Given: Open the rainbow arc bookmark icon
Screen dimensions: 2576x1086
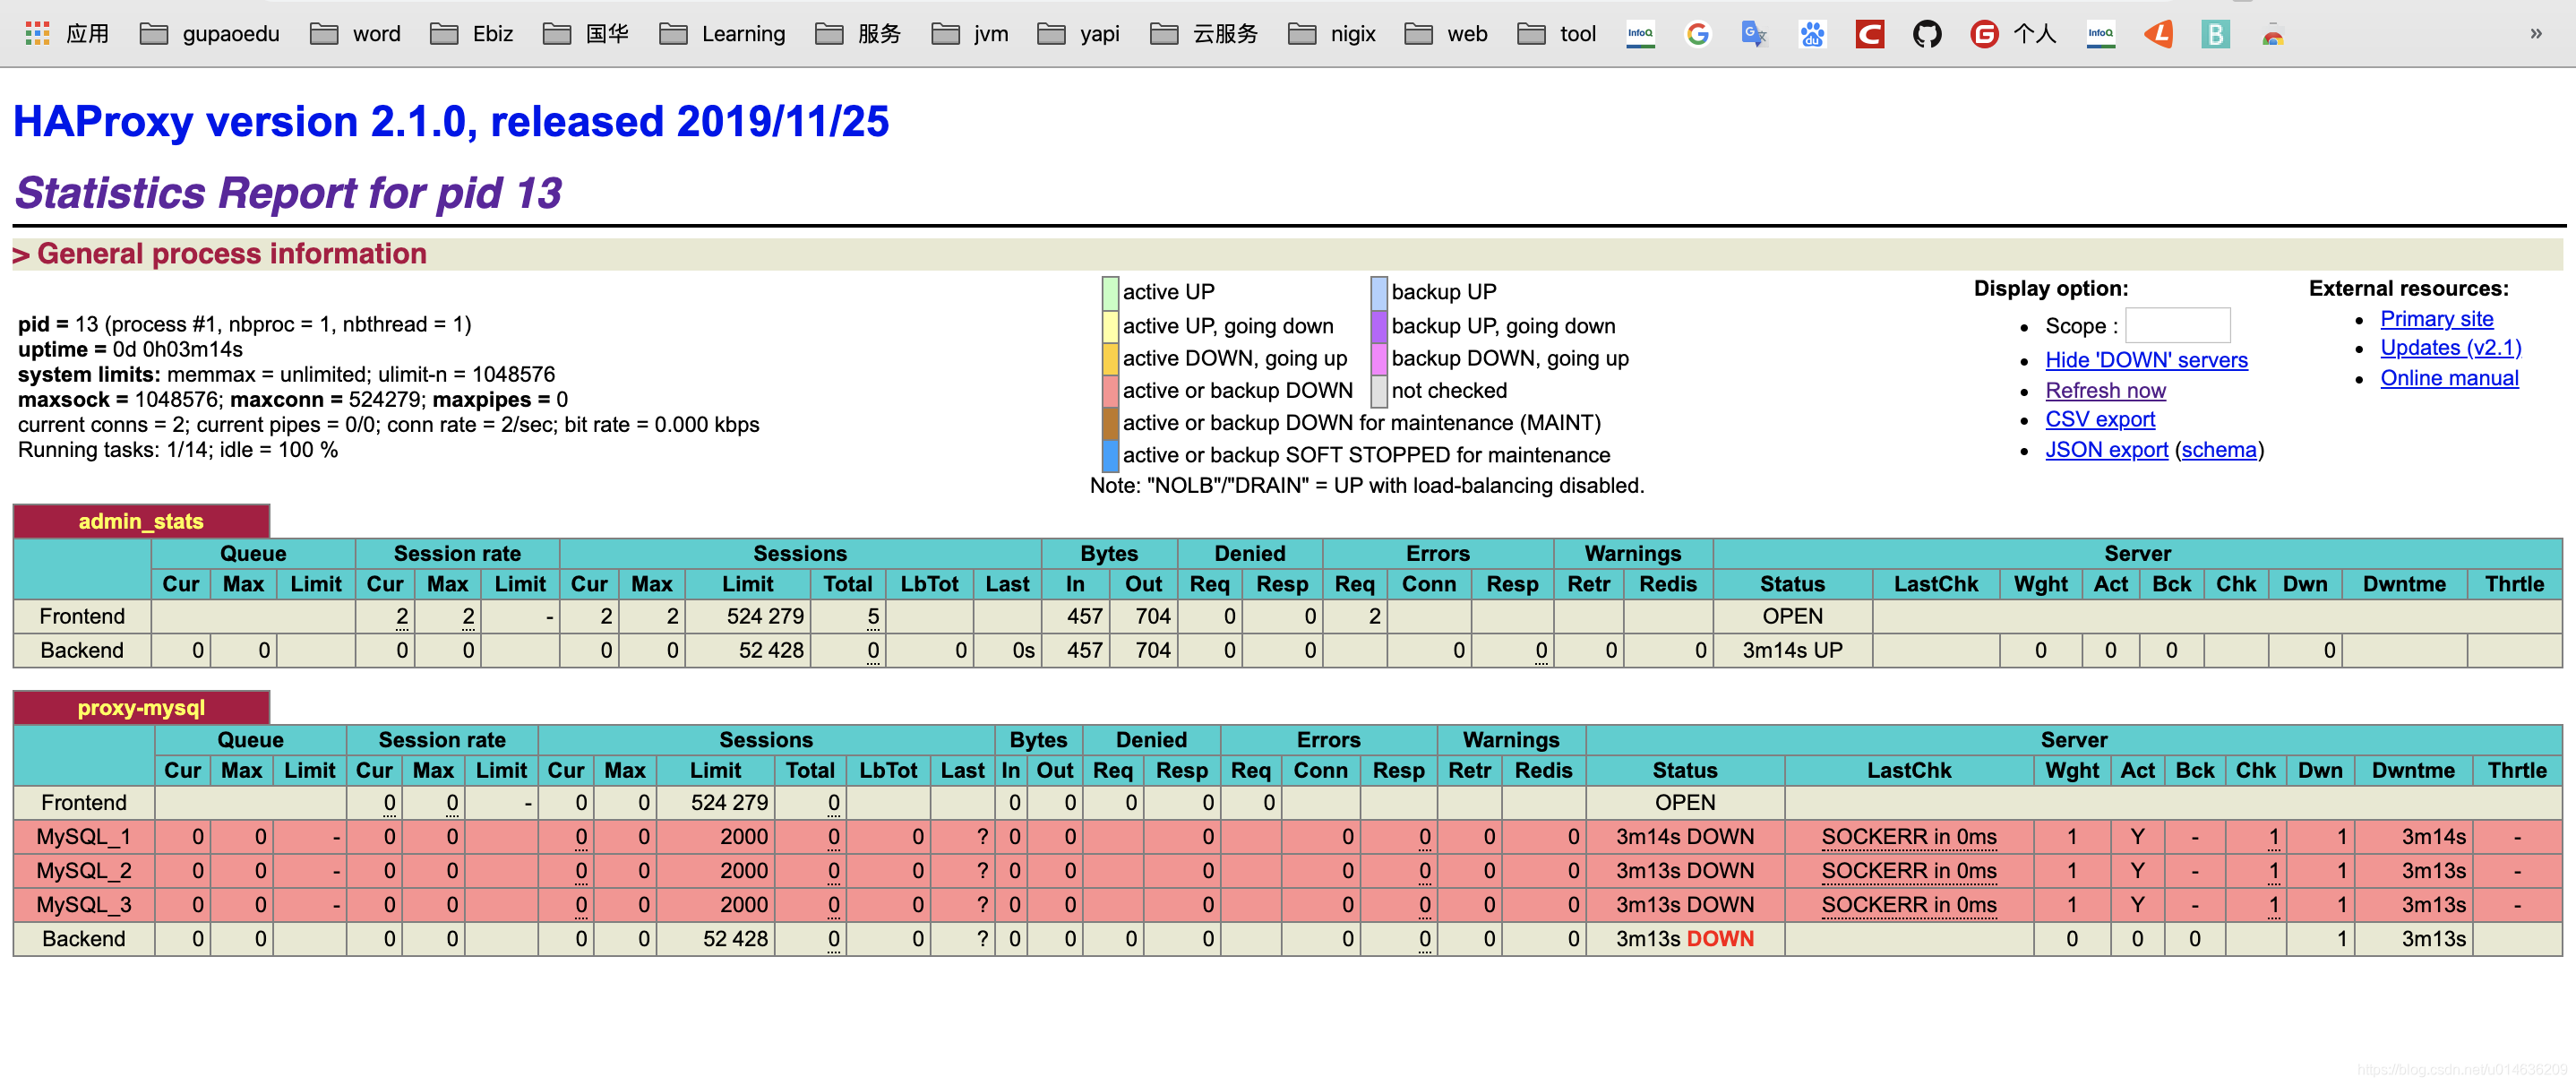Looking at the screenshot, I should [2273, 34].
